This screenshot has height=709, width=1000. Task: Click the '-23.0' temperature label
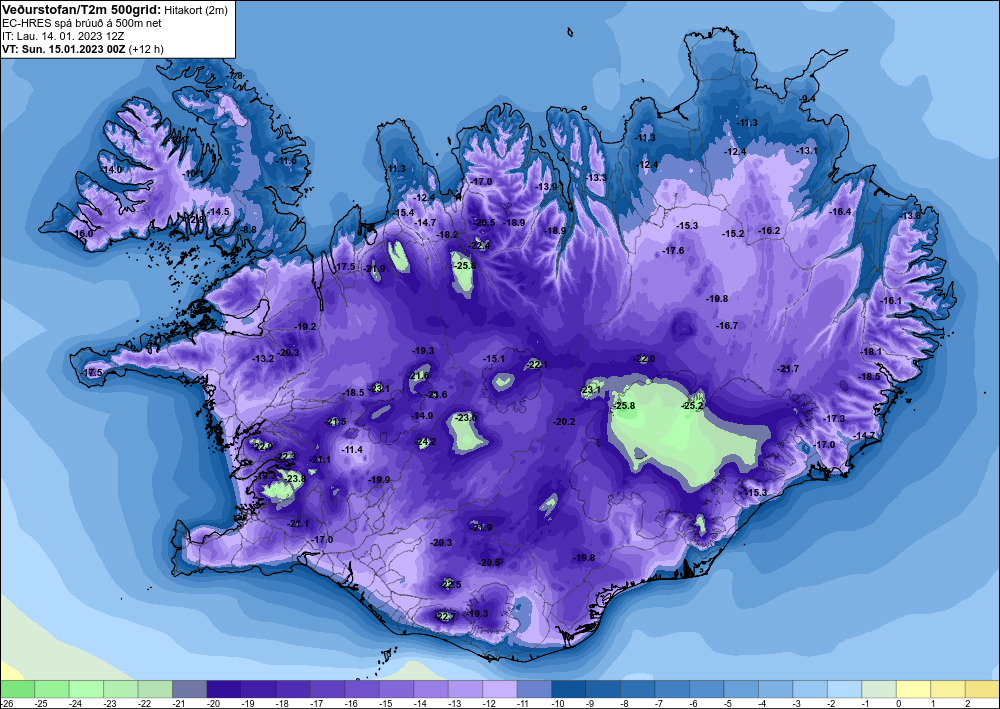coord(466,418)
